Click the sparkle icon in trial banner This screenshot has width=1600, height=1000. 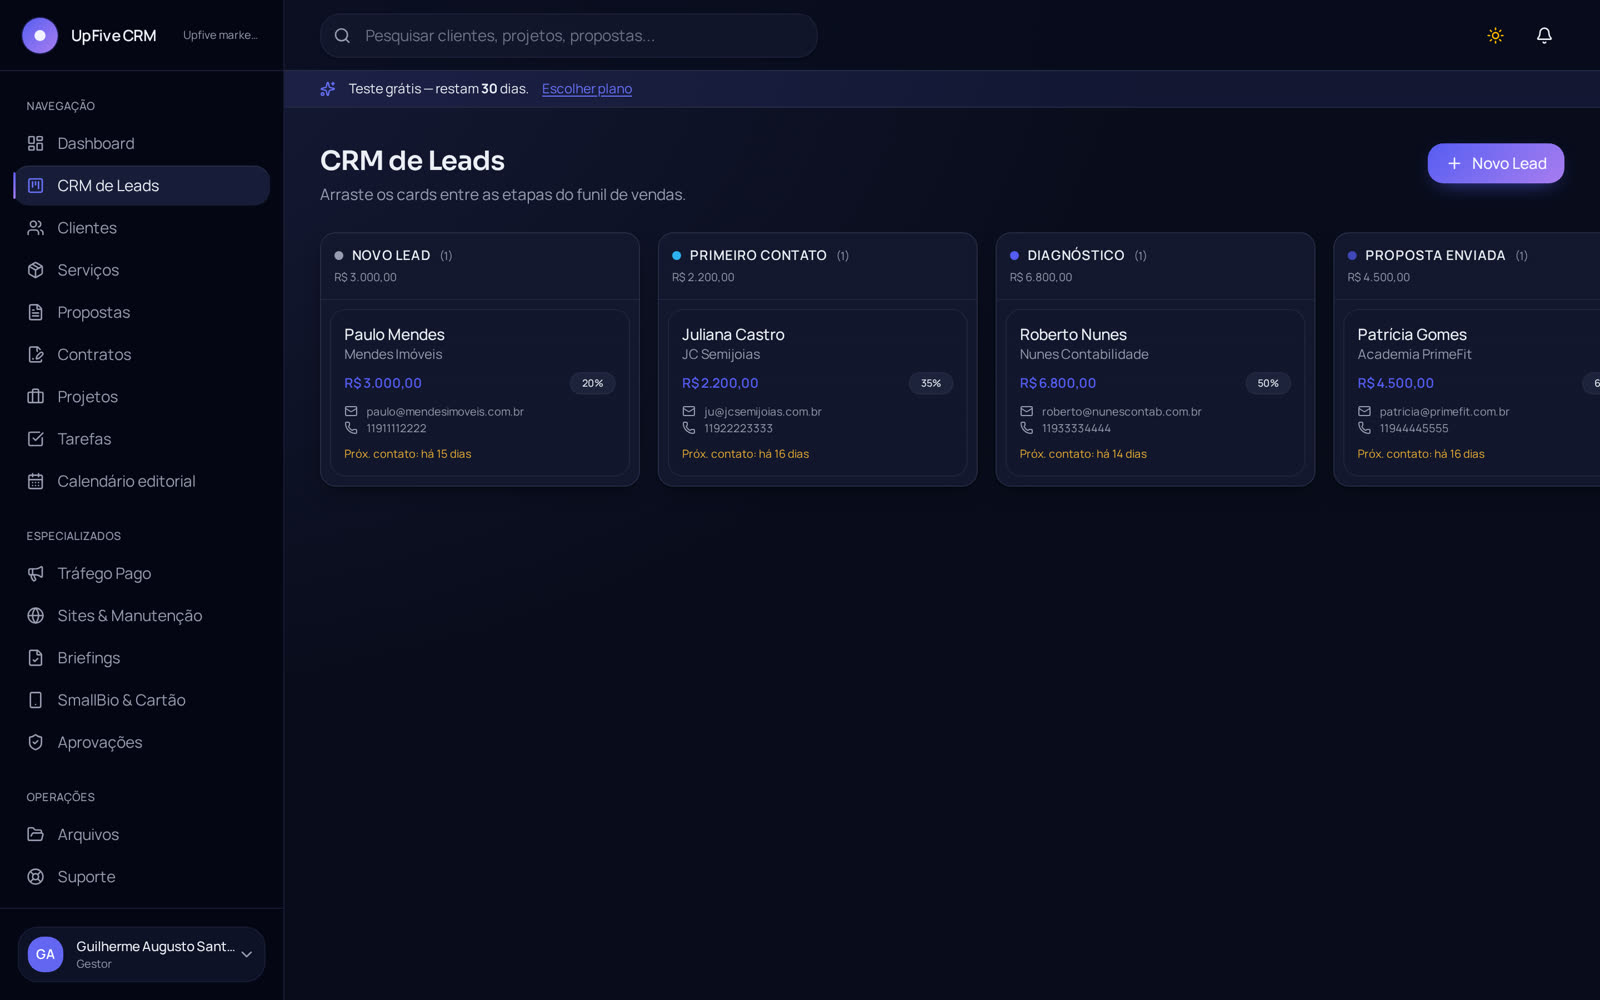[x=327, y=89]
